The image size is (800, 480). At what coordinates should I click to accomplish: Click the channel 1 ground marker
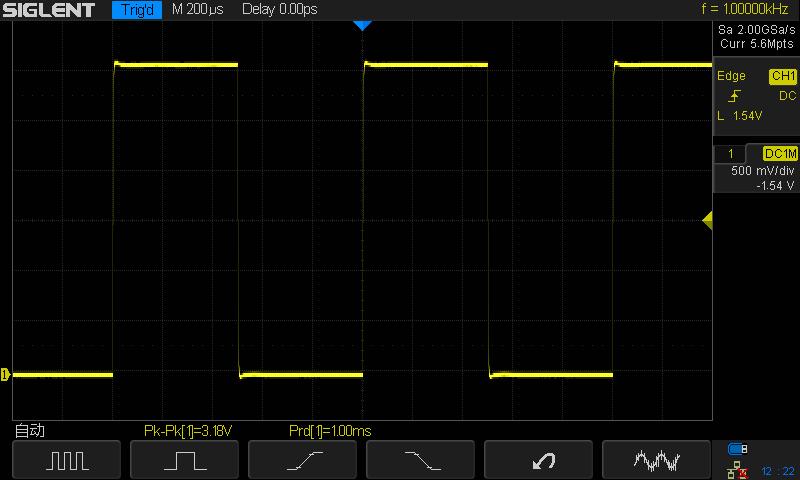(5, 374)
